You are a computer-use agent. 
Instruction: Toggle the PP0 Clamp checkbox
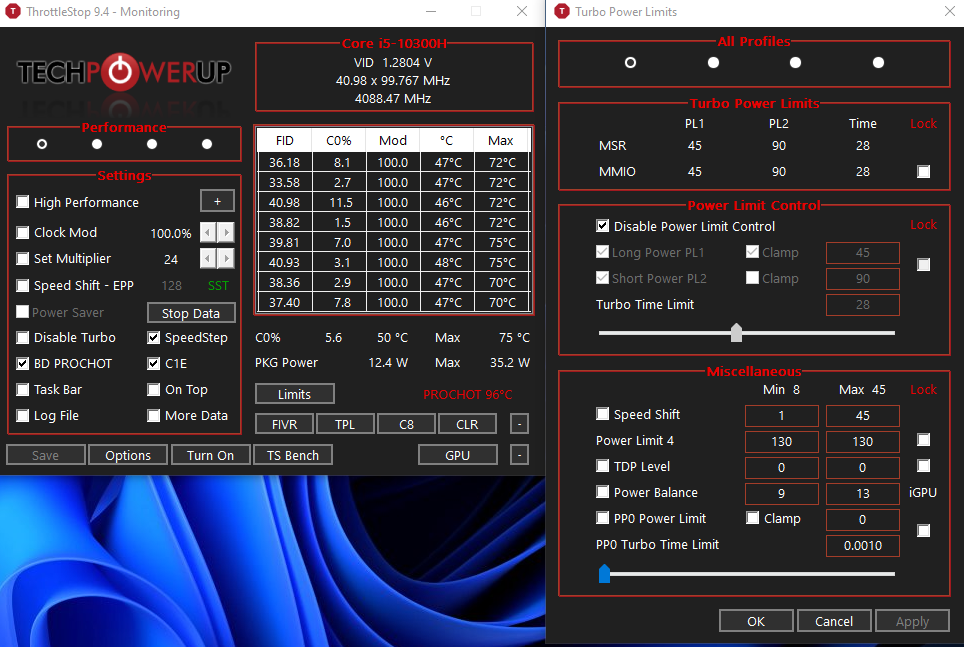pos(753,518)
